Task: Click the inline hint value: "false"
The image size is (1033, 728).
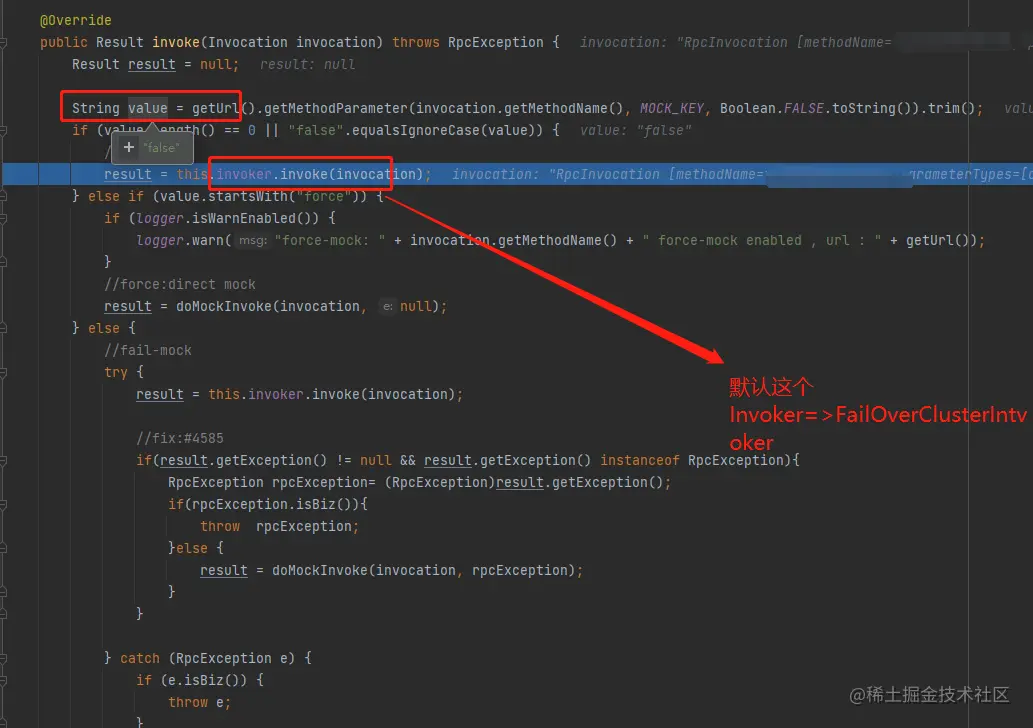Action: [636, 130]
